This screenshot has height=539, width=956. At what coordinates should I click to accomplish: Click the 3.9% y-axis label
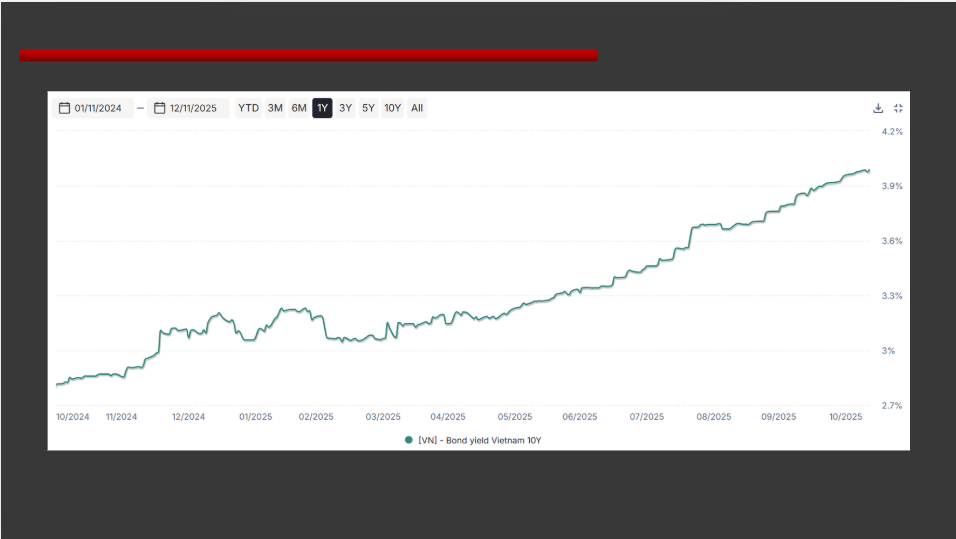point(892,186)
